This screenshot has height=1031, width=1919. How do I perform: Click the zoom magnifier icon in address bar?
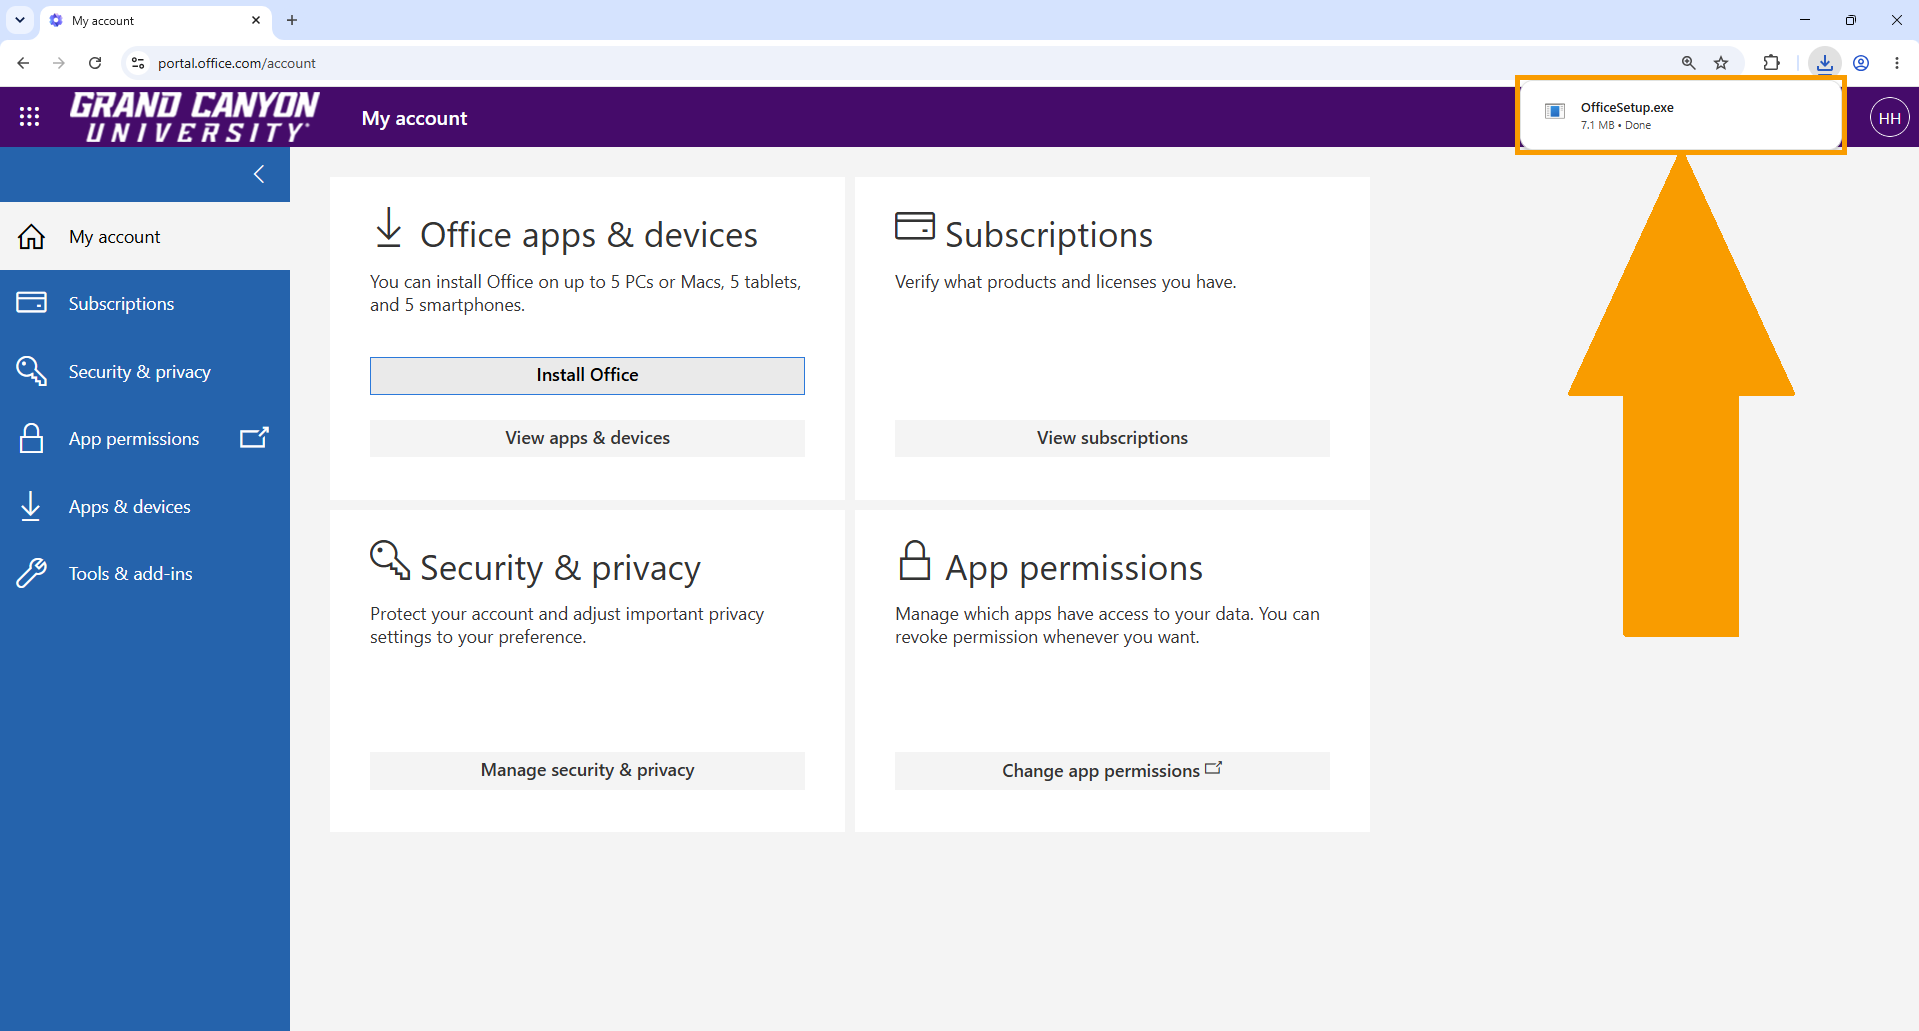[1688, 63]
